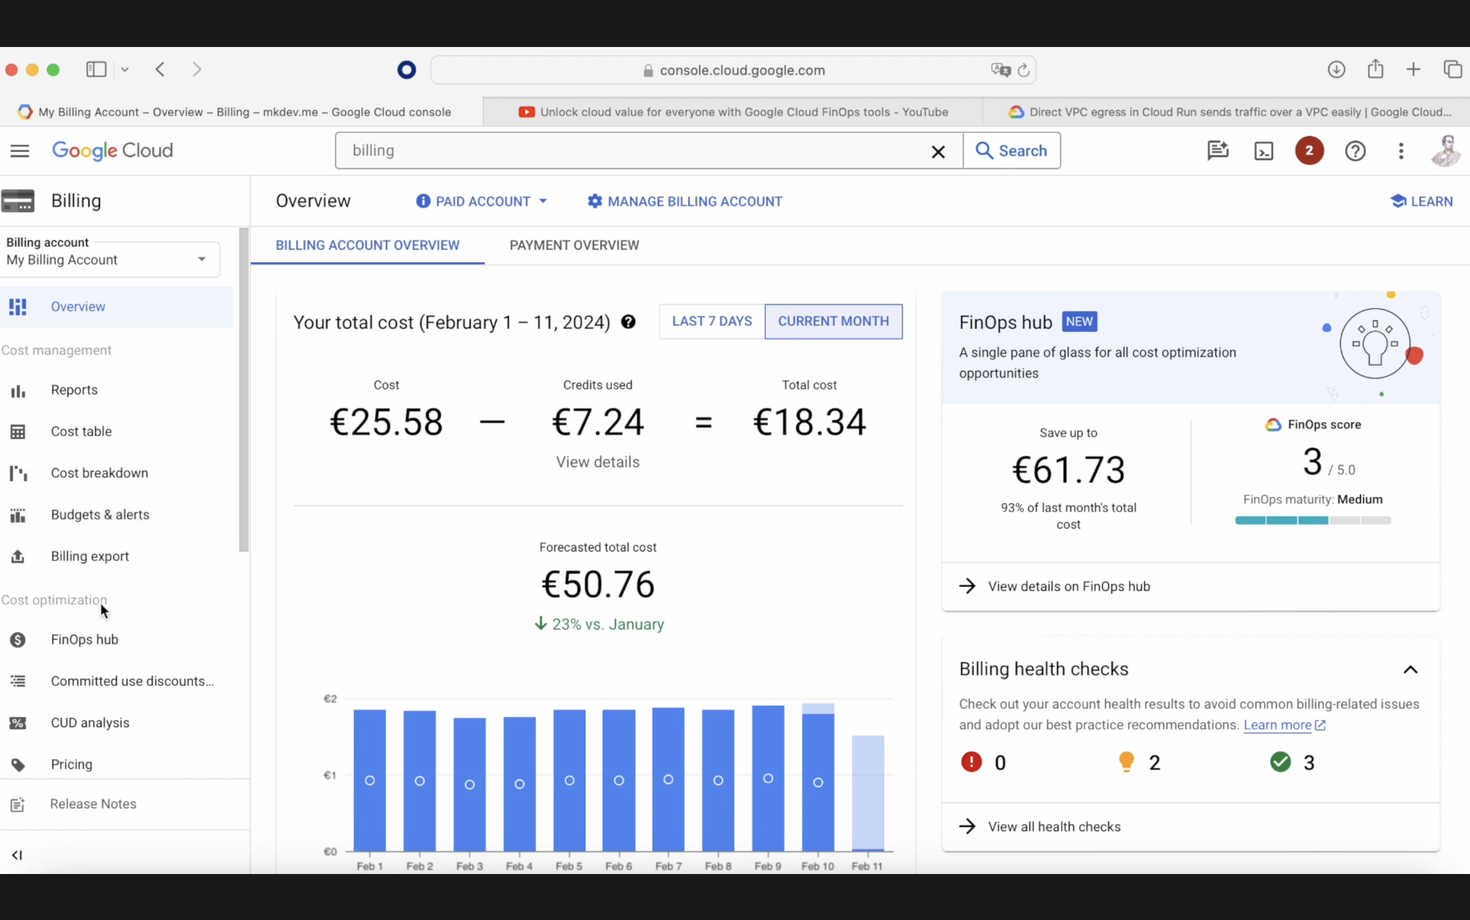Screen dimensions: 1470x920
Task: Click the red error health check icon
Action: click(x=971, y=762)
